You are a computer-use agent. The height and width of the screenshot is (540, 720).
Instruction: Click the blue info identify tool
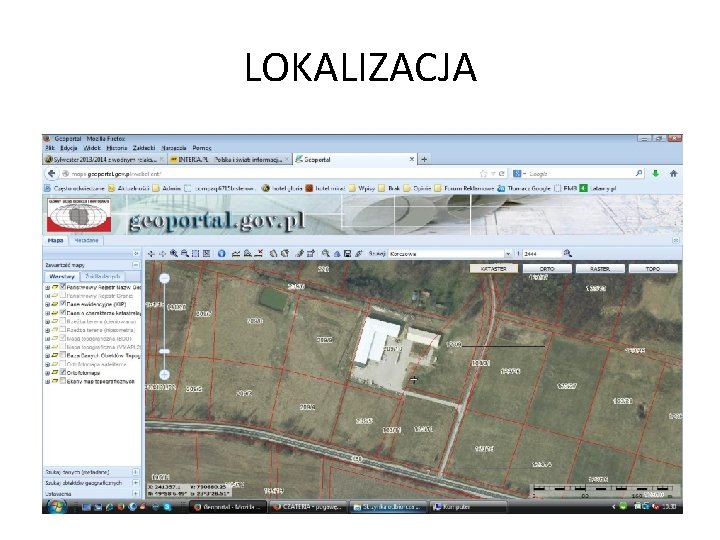click(222, 253)
